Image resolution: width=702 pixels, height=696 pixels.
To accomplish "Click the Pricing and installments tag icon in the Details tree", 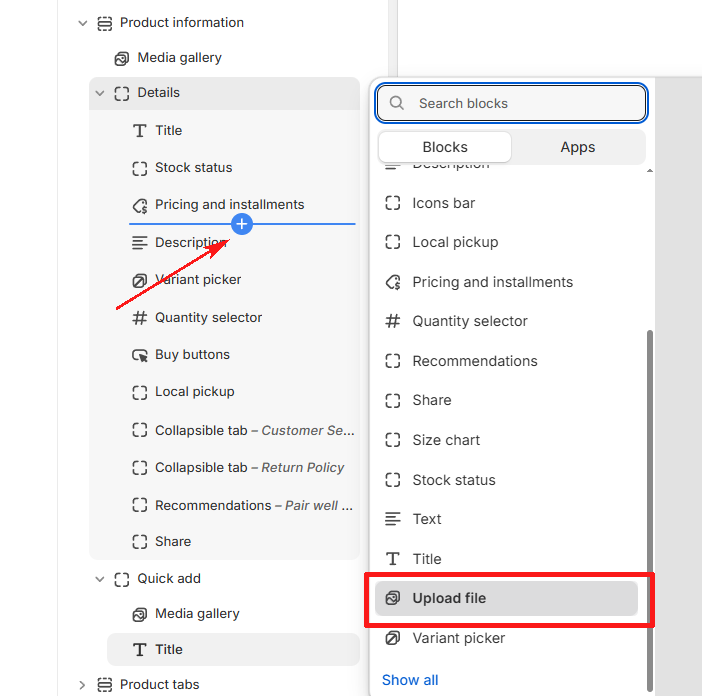I will click(140, 205).
